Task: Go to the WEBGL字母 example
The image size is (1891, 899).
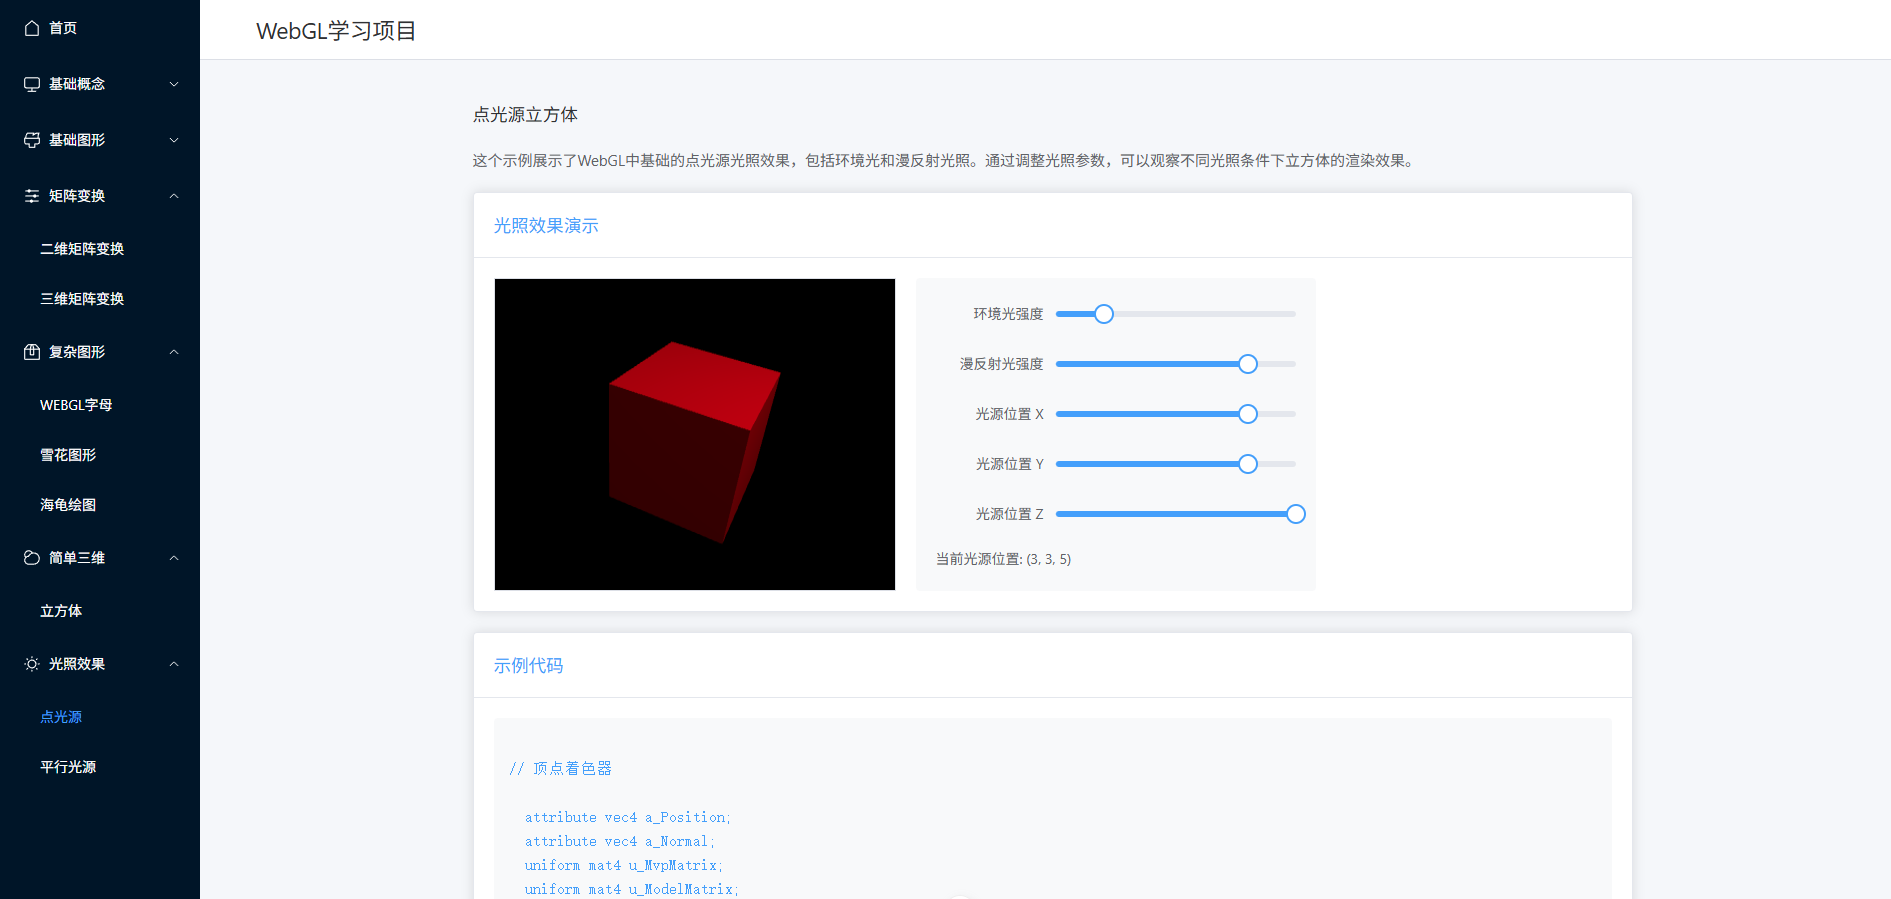Action: coord(100,405)
